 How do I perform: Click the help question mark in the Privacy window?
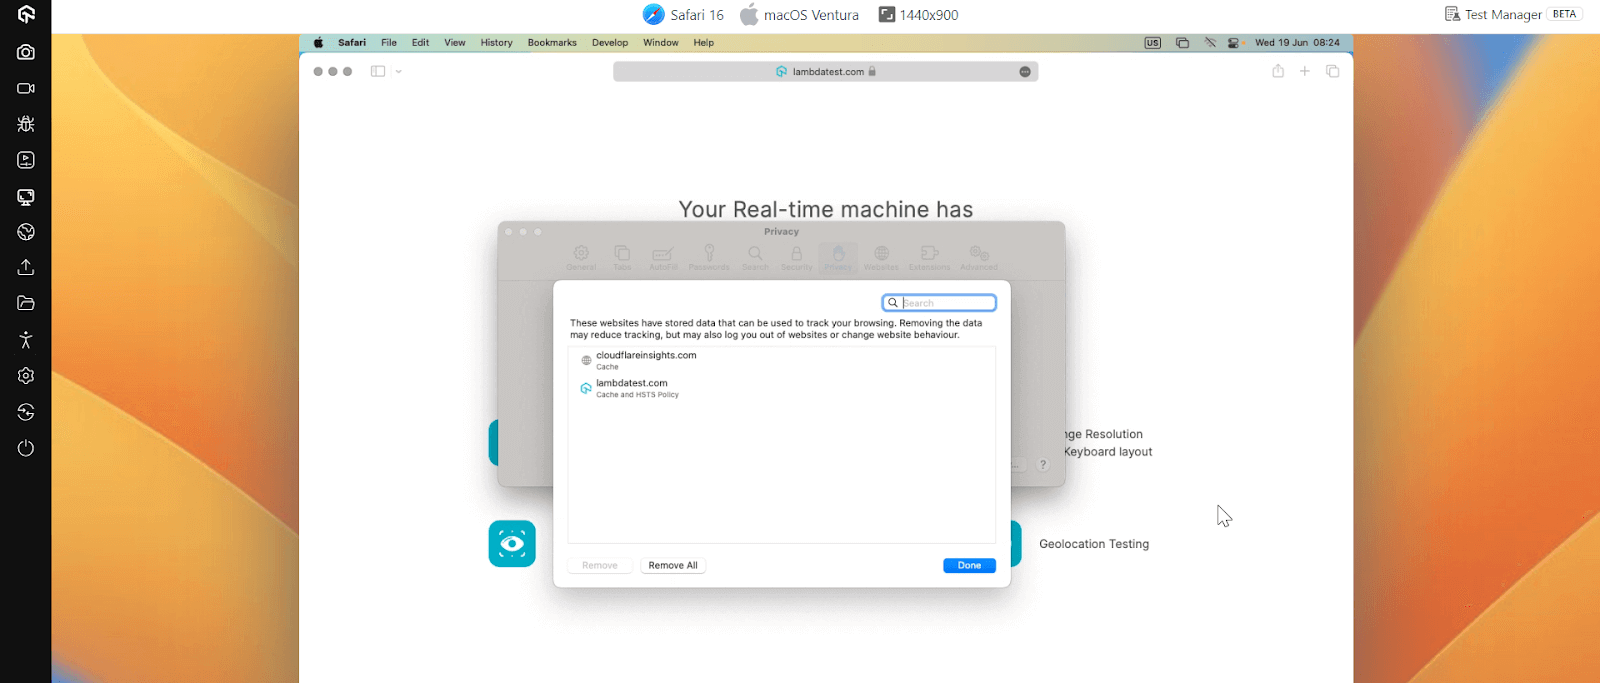point(1043,465)
